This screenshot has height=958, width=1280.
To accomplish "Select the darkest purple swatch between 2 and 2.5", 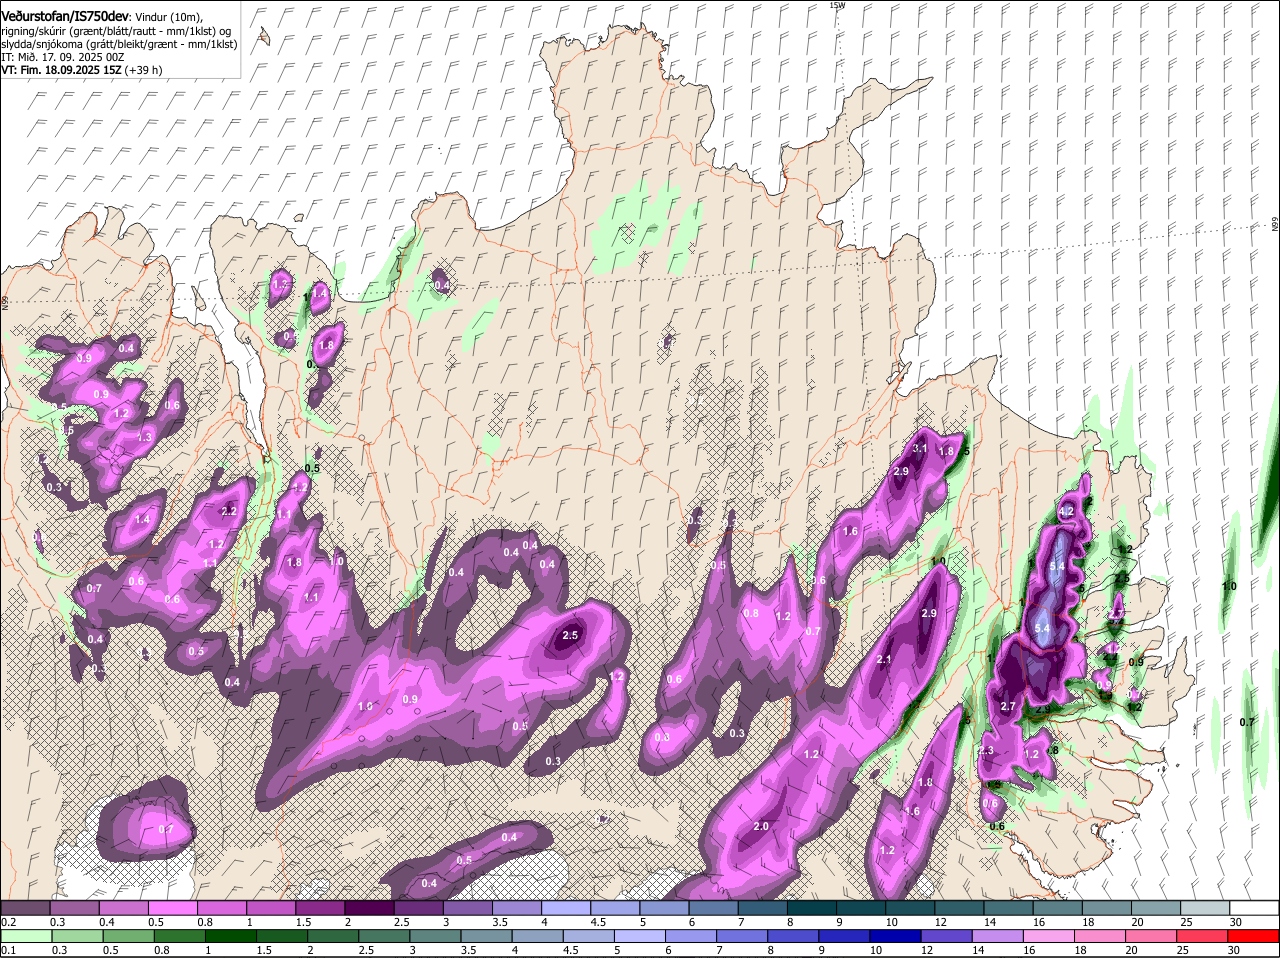I will 368,908.
